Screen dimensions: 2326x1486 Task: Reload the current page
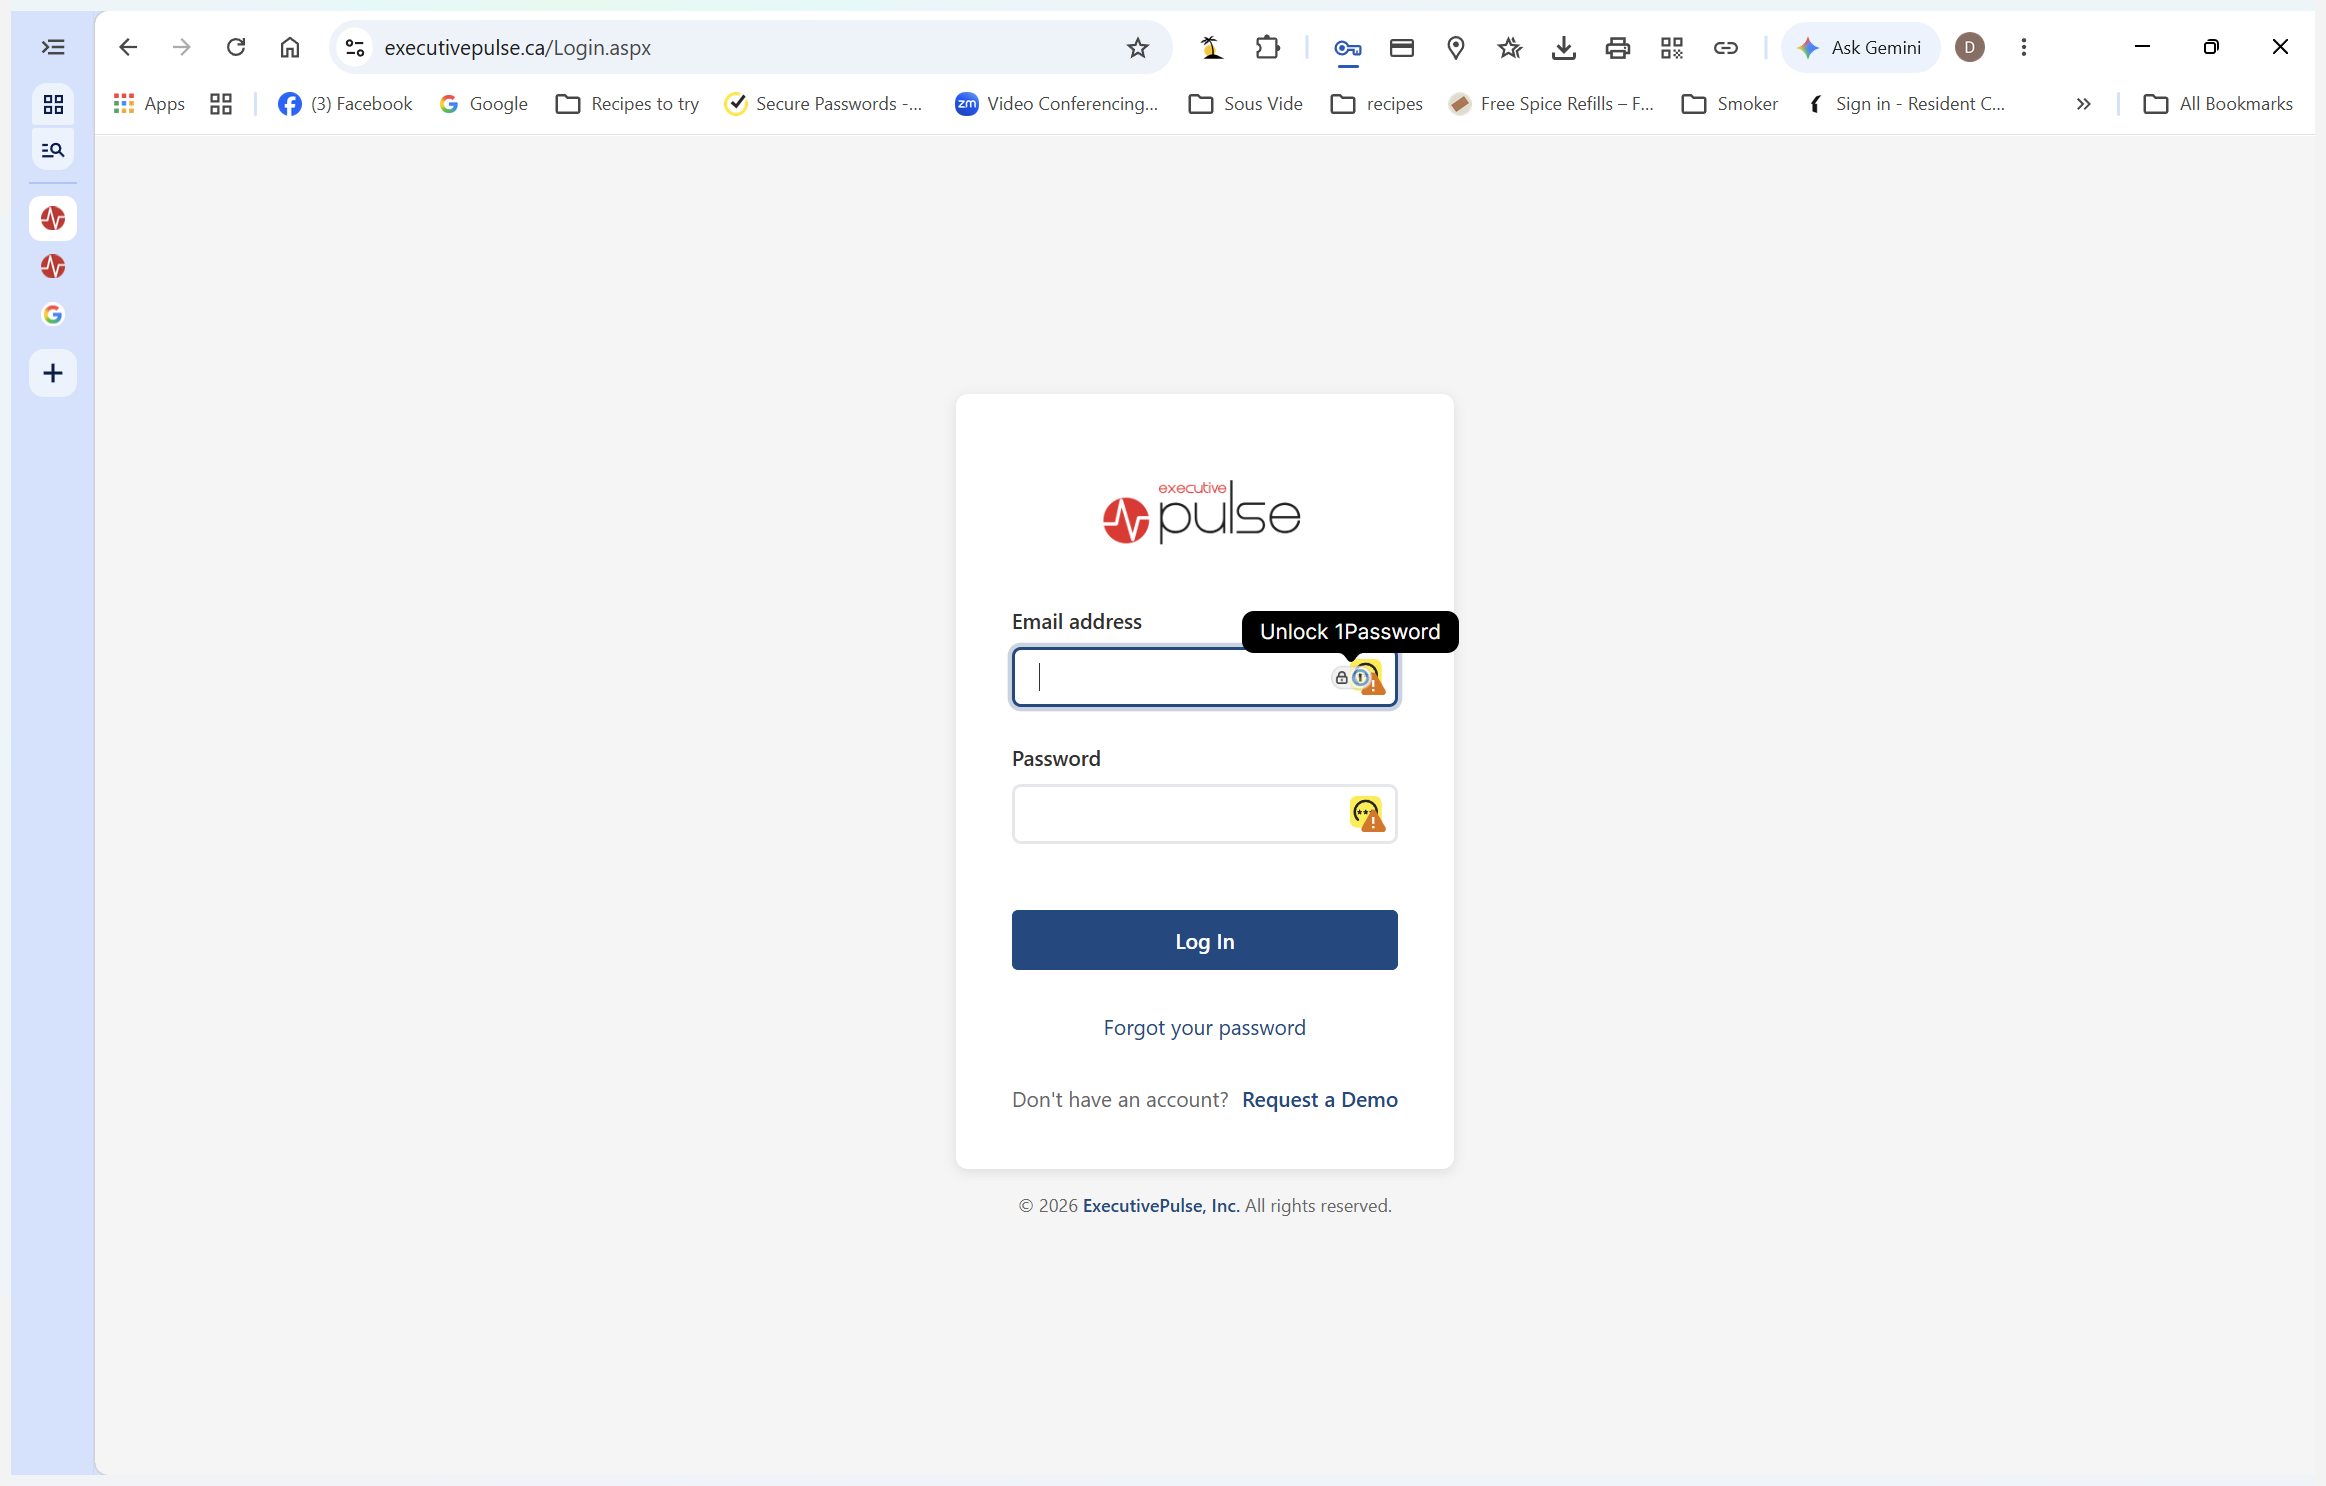pos(236,47)
